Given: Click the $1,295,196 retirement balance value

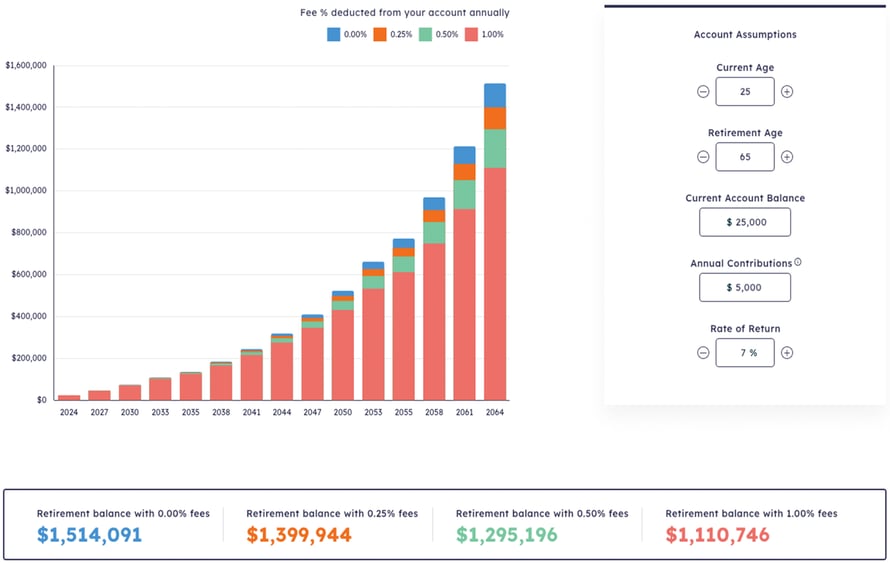Looking at the screenshot, I should pyautogui.click(x=507, y=535).
